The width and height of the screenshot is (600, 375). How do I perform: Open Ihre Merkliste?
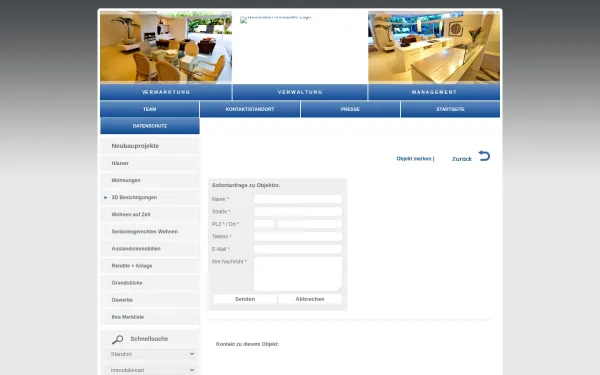pyautogui.click(x=150, y=317)
